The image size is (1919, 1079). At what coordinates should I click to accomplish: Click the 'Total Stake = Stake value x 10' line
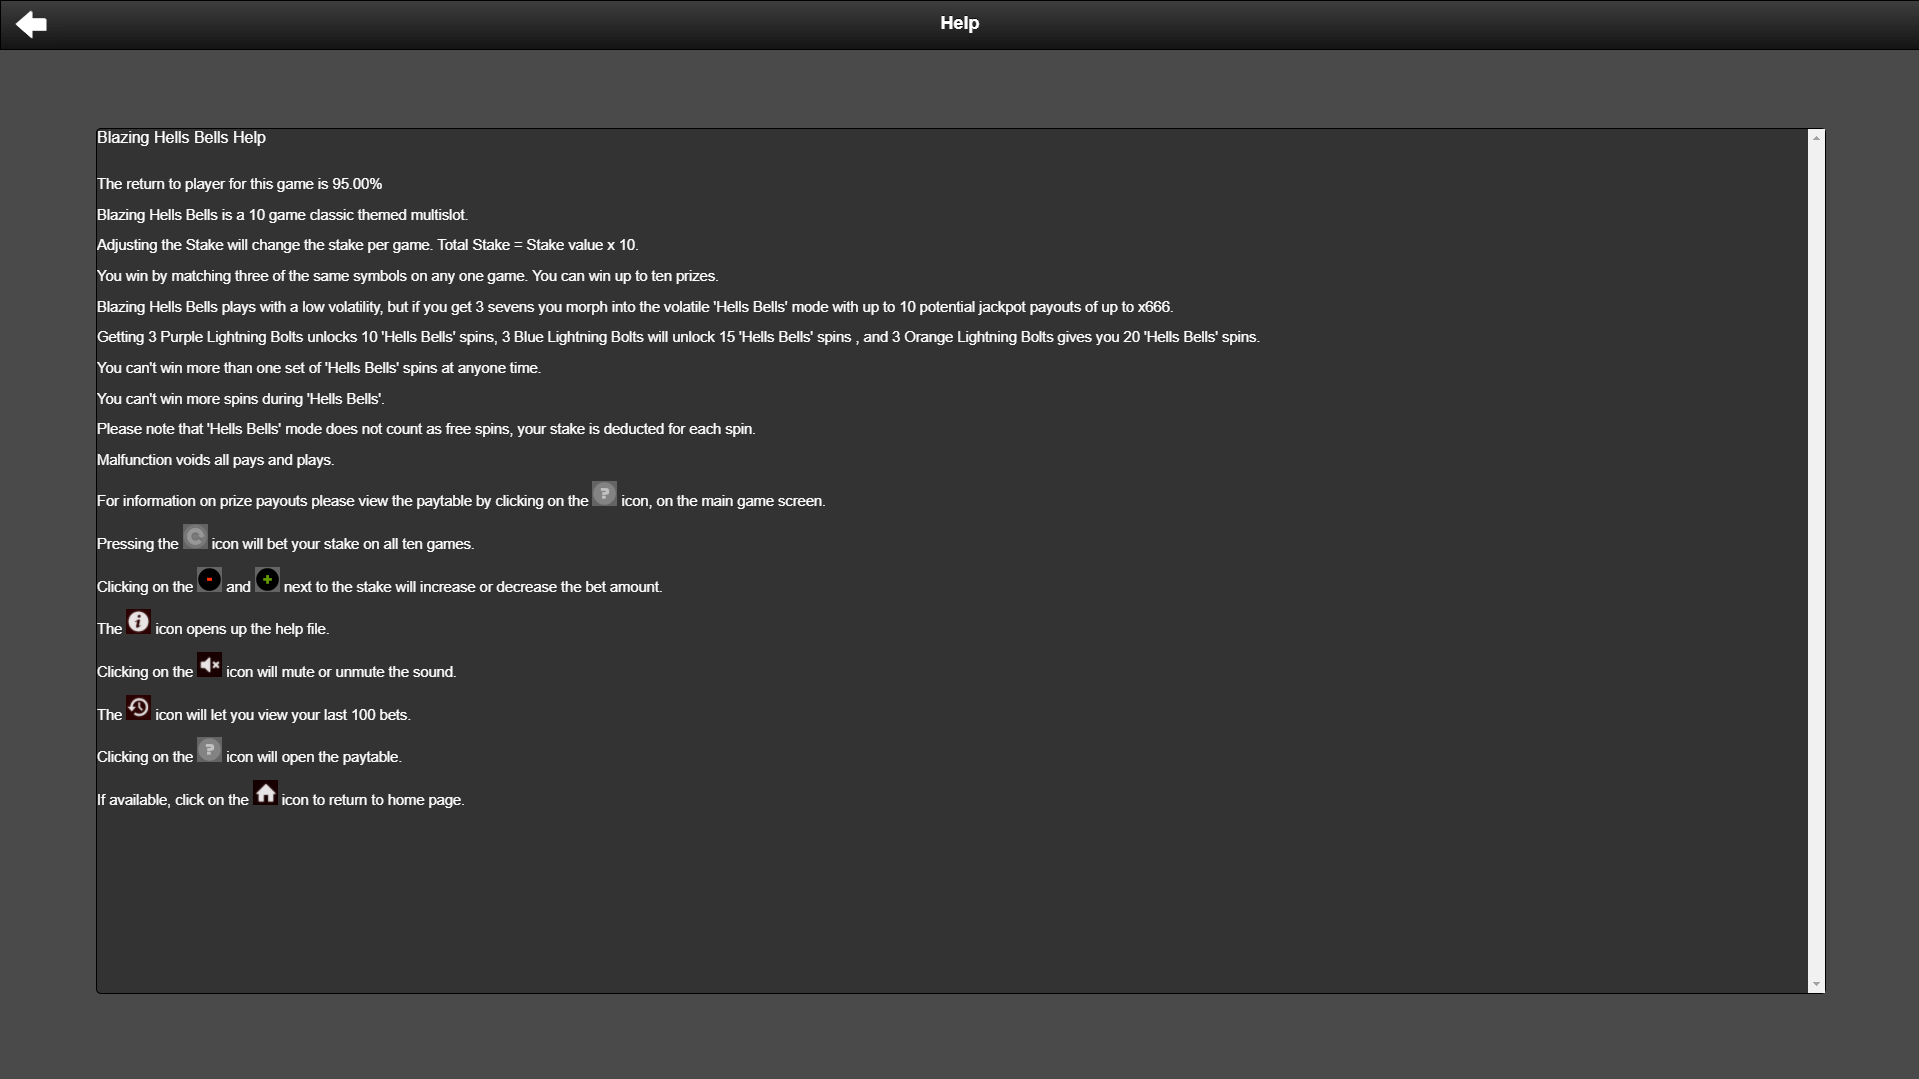point(367,245)
